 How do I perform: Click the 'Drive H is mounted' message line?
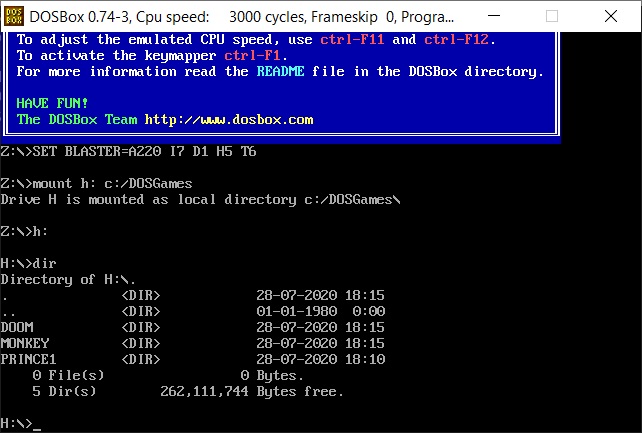click(x=201, y=200)
